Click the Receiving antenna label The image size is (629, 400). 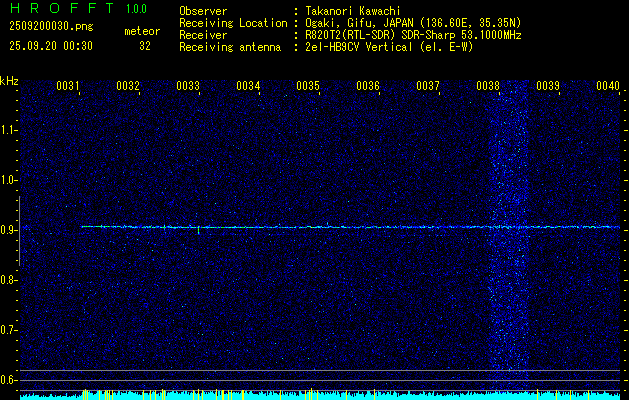point(230,47)
